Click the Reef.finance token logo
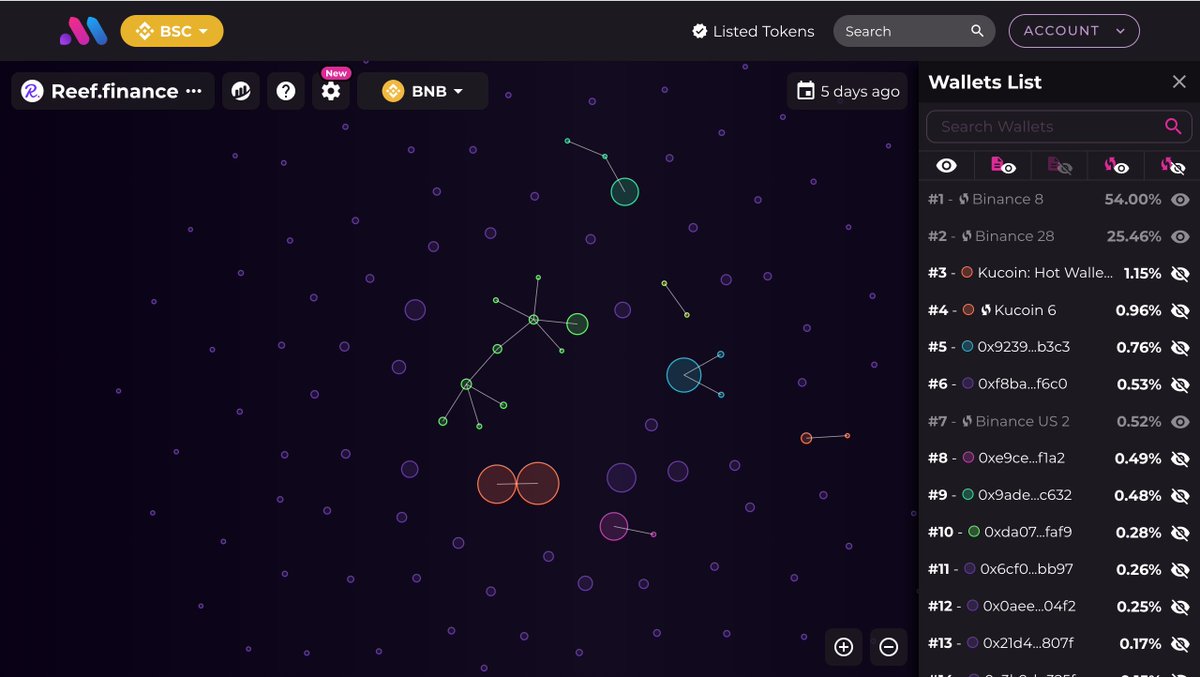This screenshot has height=677, width=1200. point(32,91)
